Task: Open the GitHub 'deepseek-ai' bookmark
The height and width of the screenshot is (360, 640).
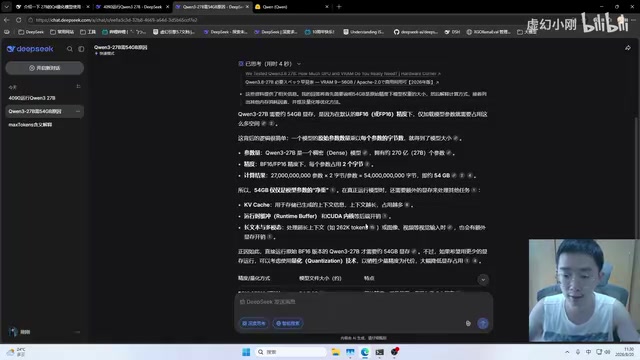Action: pyautogui.click(x=416, y=32)
